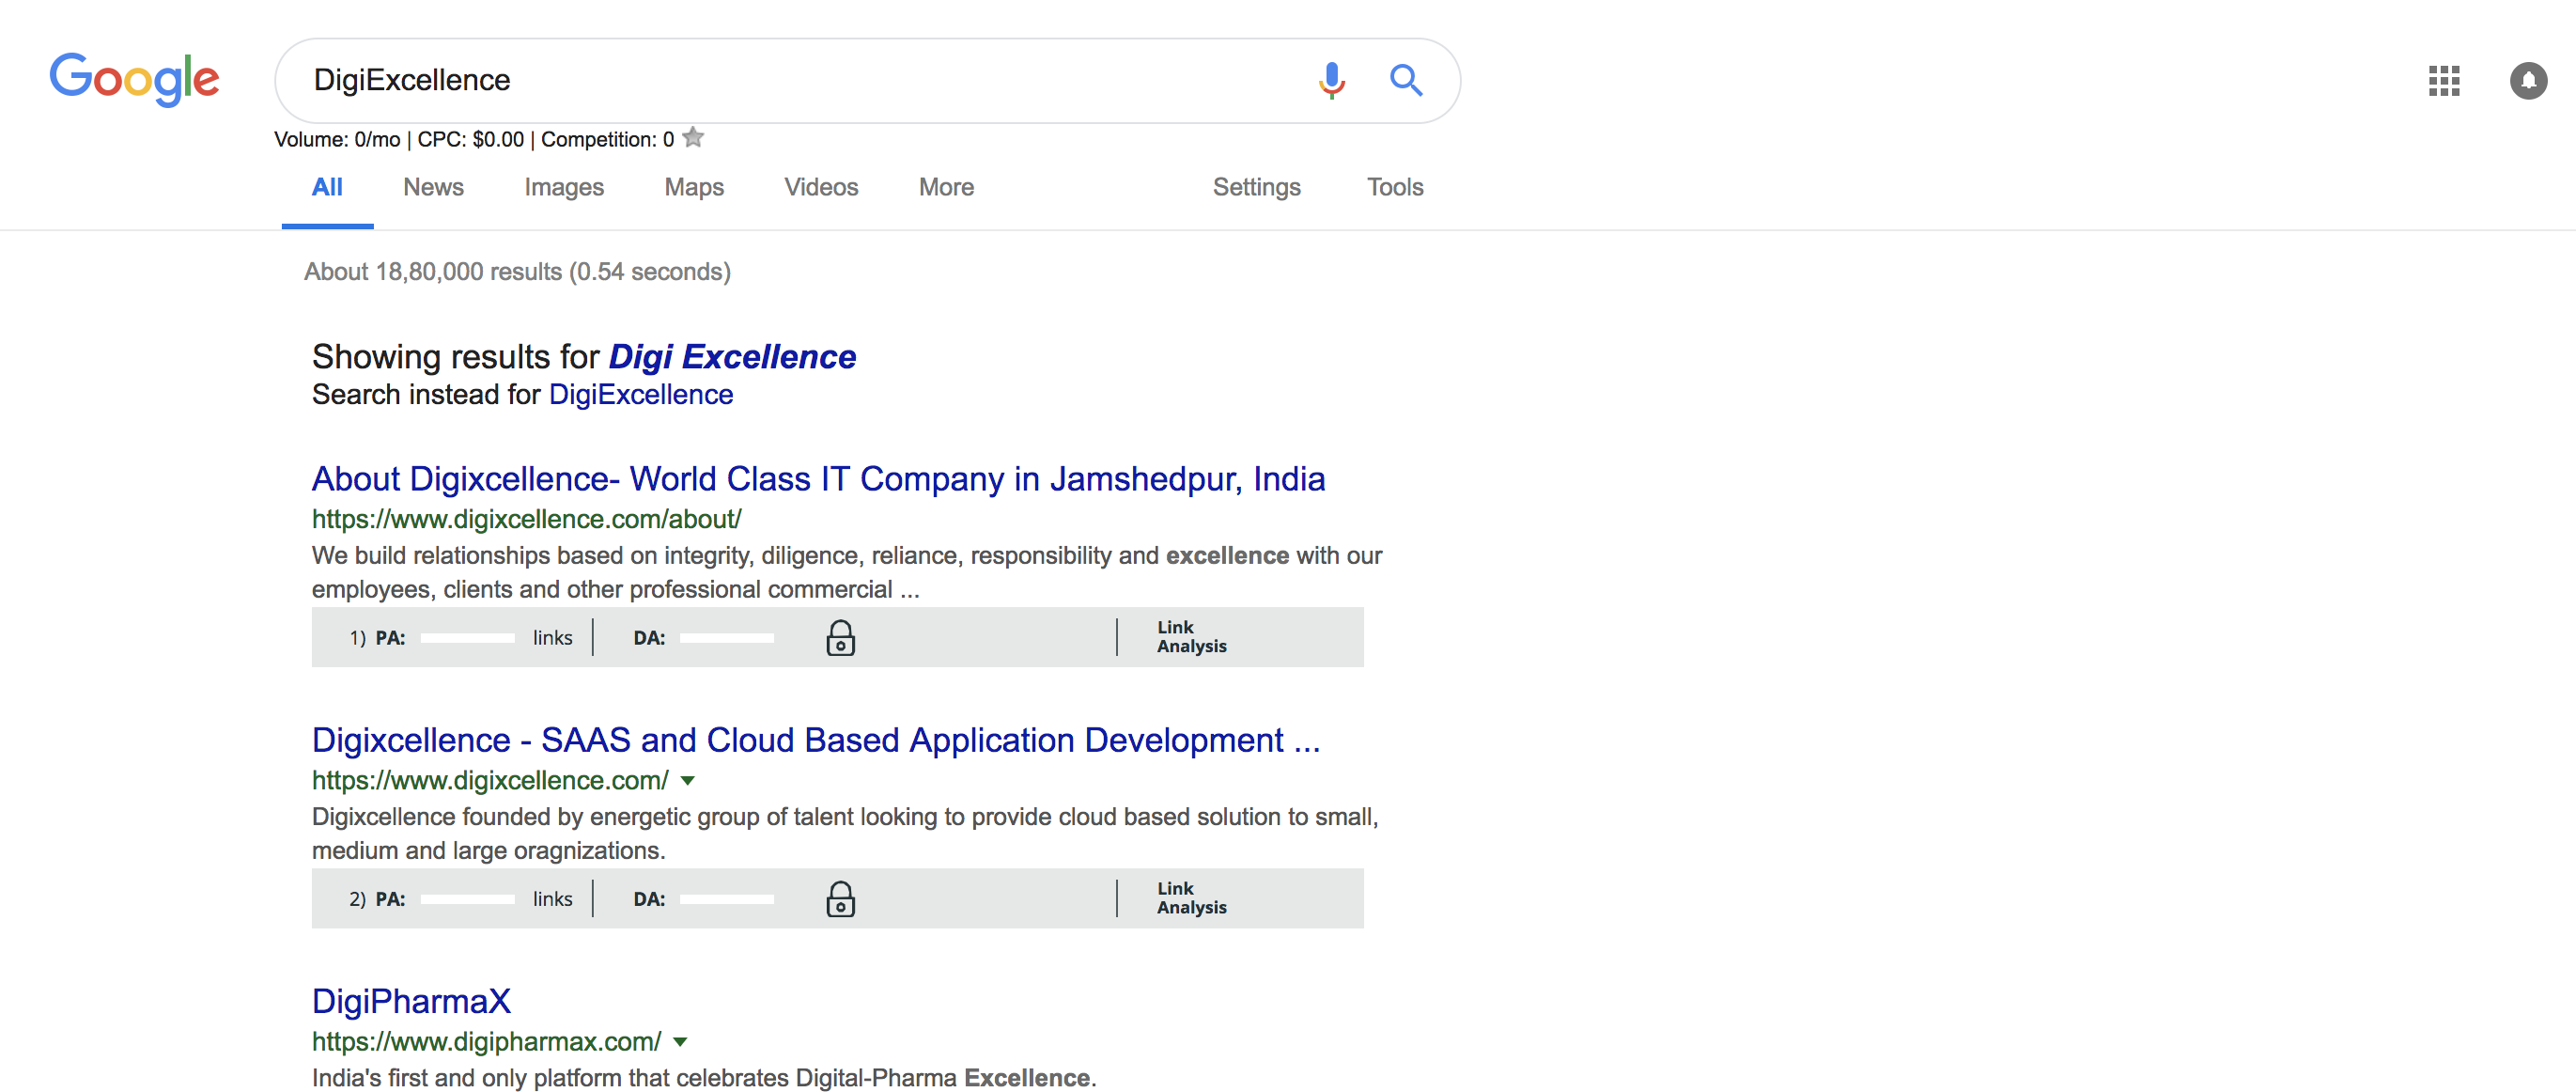Image resolution: width=2576 pixels, height=1092 pixels.
Task: Expand the digipharmax.com URL dropdown arrow
Action: click(x=680, y=1042)
